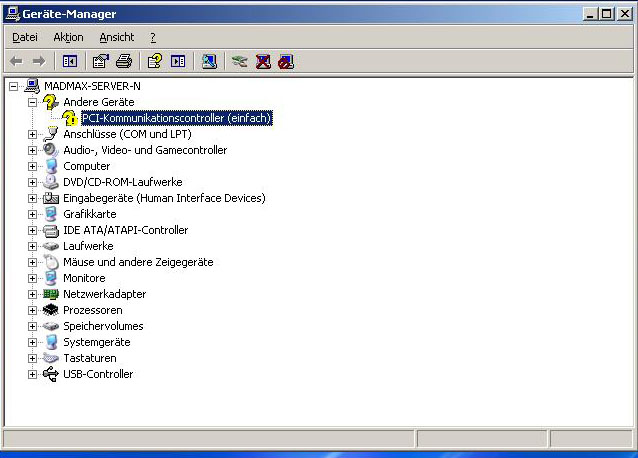Viewport: 638px width, 458px height.
Task: Open the Aktion menu
Action: [x=68, y=37]
